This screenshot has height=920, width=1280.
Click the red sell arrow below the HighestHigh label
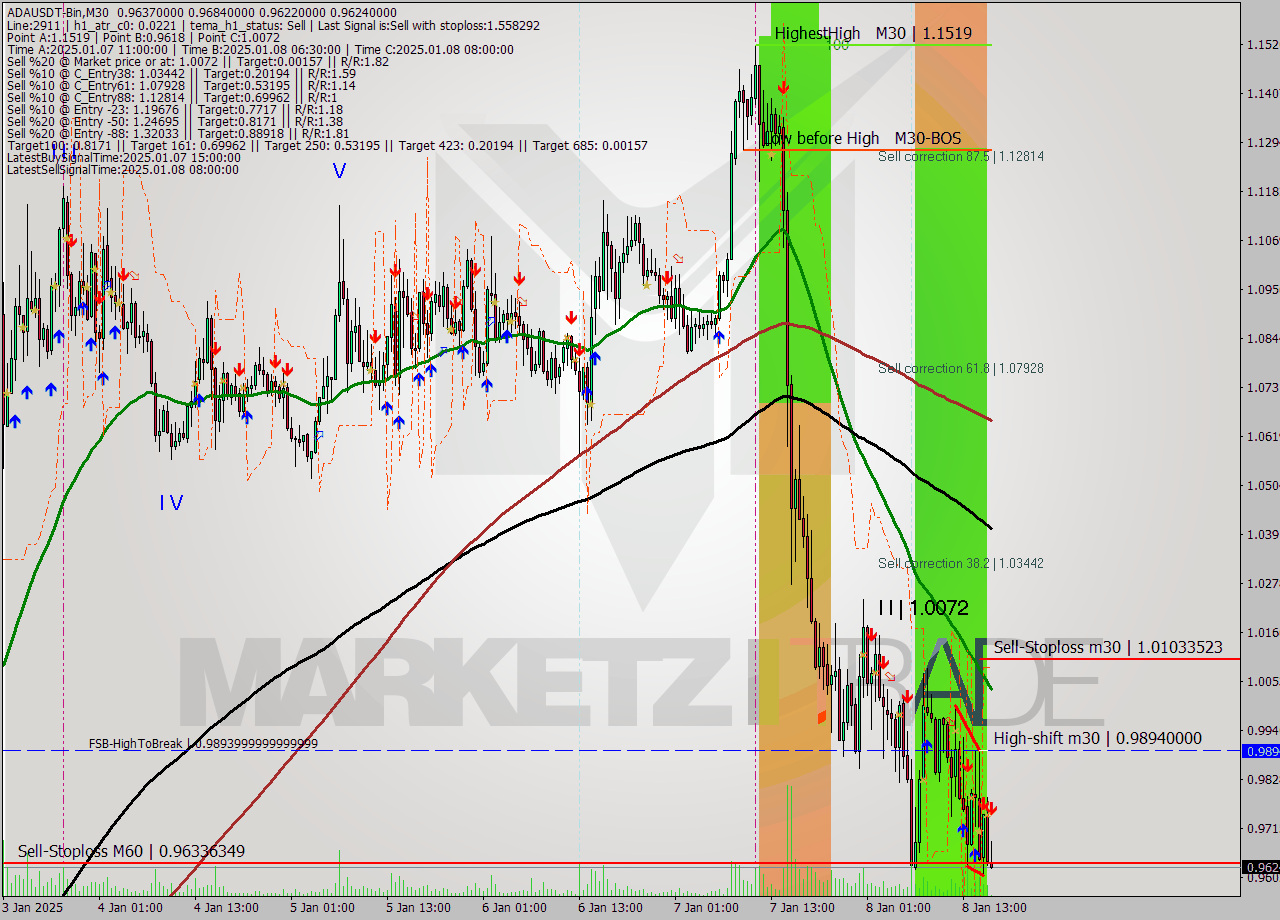(783, 88)
